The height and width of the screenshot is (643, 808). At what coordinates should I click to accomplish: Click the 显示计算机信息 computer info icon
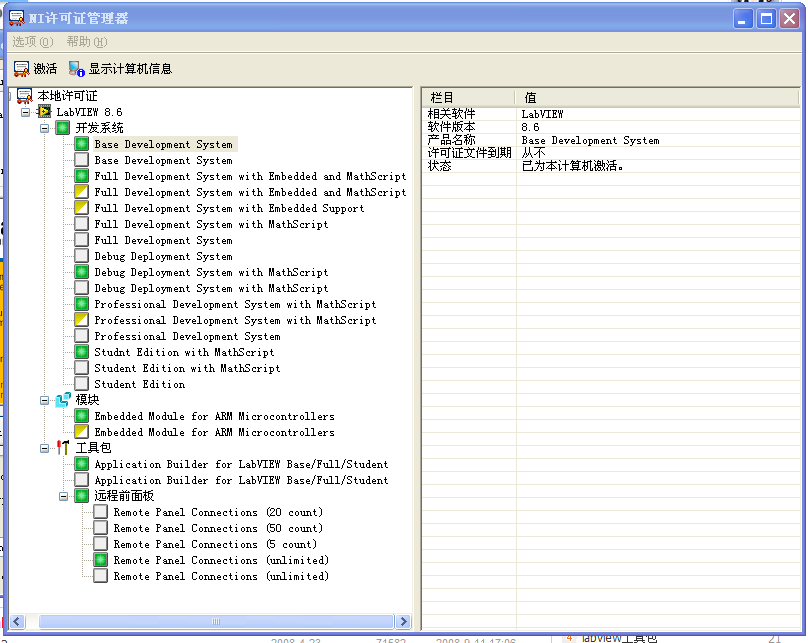(x=76, y=69)
